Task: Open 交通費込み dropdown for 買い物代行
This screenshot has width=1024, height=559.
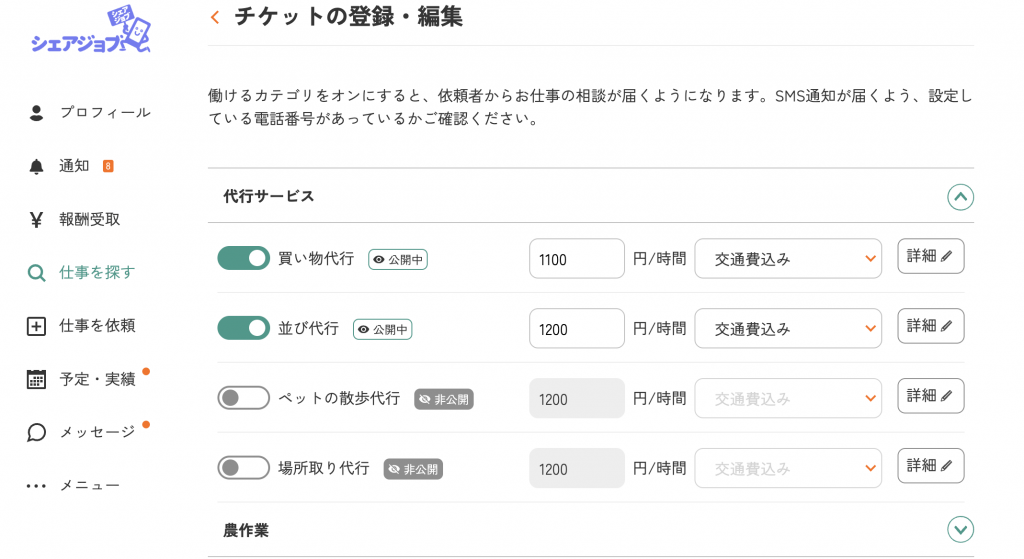Action: (x=788, y=259)
